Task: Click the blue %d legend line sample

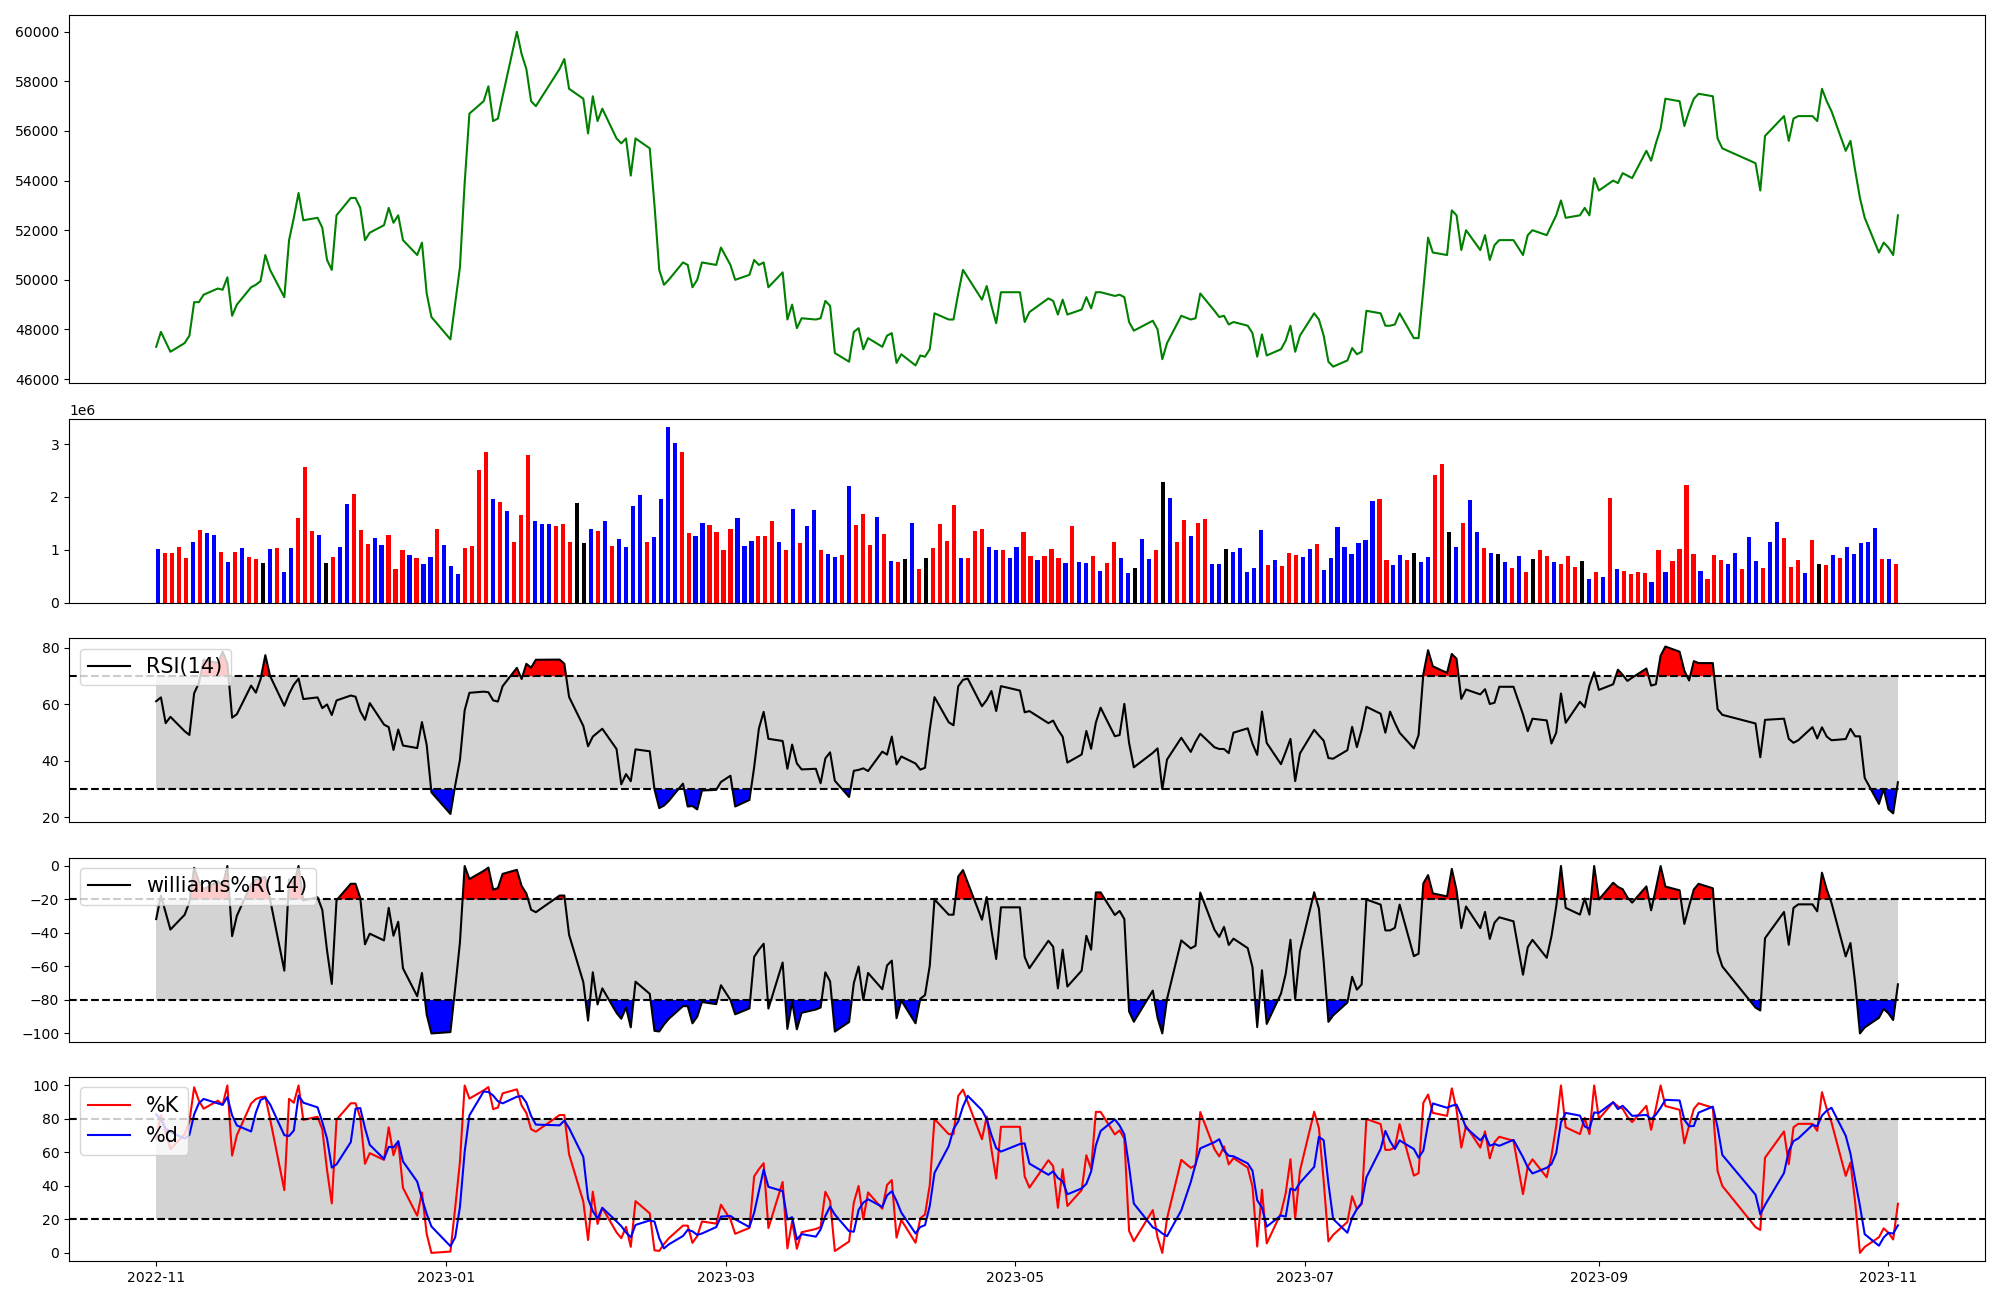Action: click(109, 1135)
